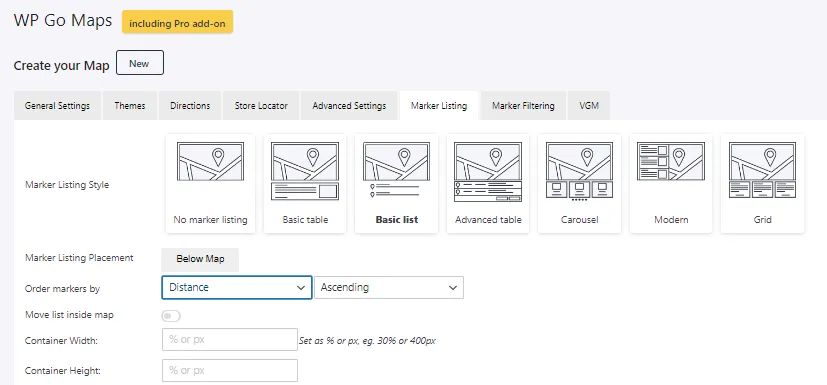Click the Move list inside map label
This screenshot has height=385, width=827.
click(x=69, y=315)
